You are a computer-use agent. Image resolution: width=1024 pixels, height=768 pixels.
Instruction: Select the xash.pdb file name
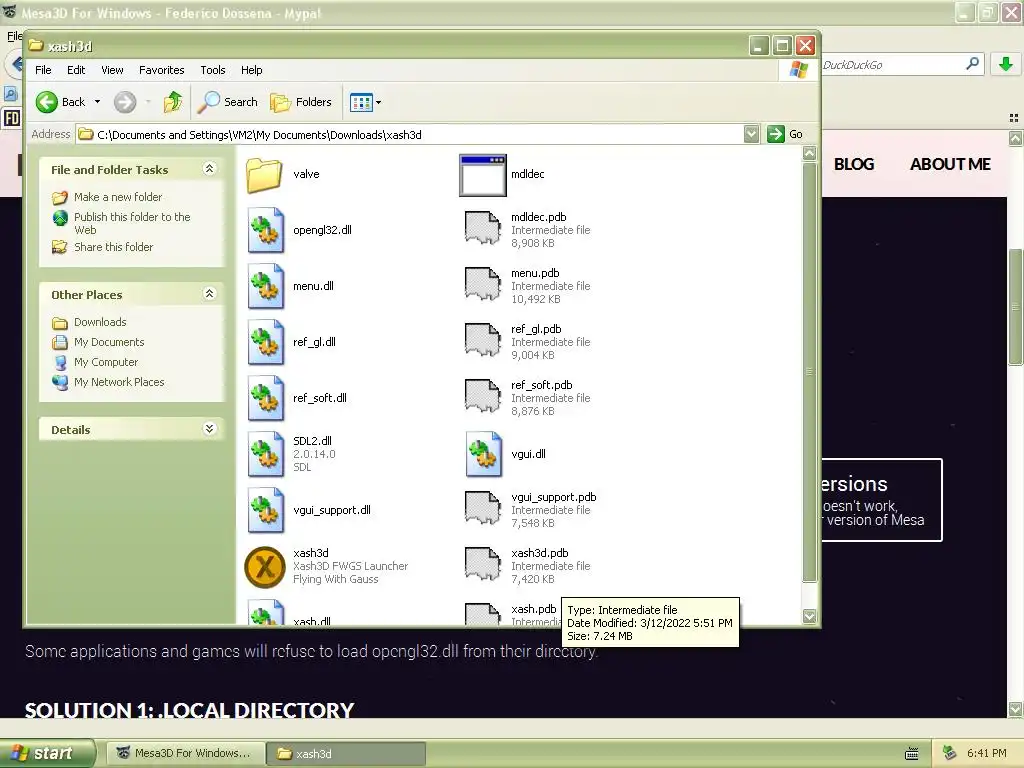pos(534,609)
